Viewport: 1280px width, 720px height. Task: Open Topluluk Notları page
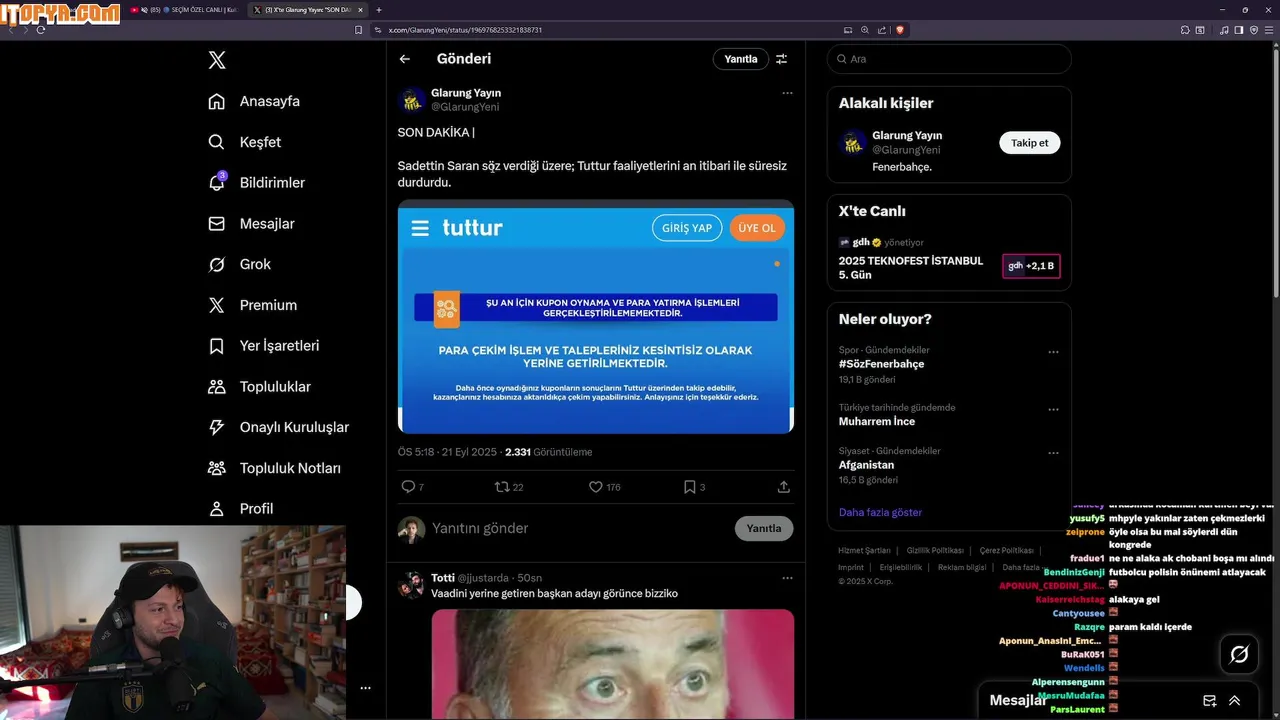click(274, 468)
